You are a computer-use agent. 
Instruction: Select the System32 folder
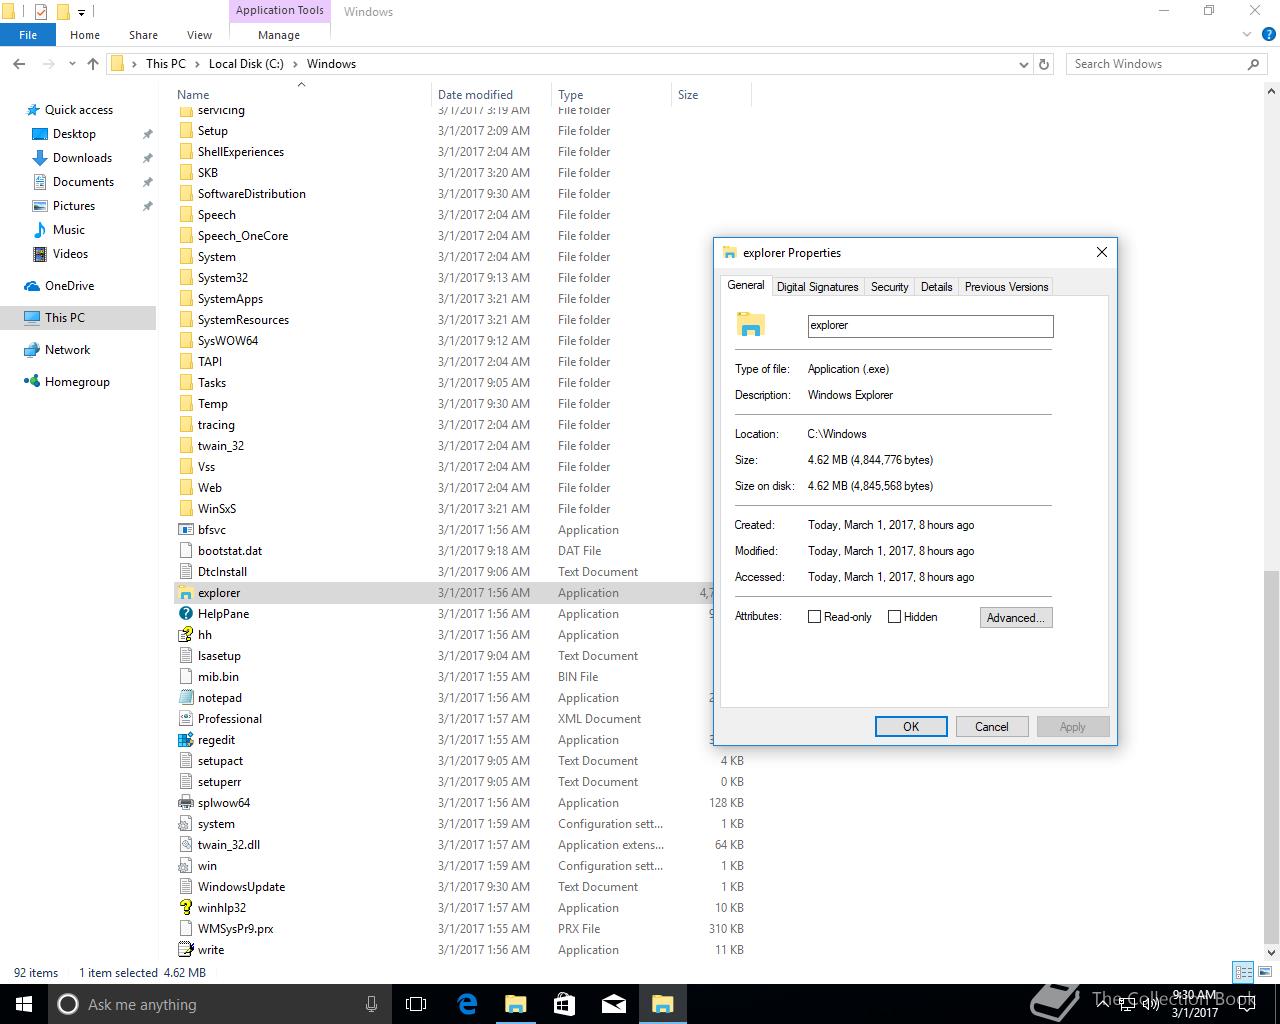pos(222,278)
